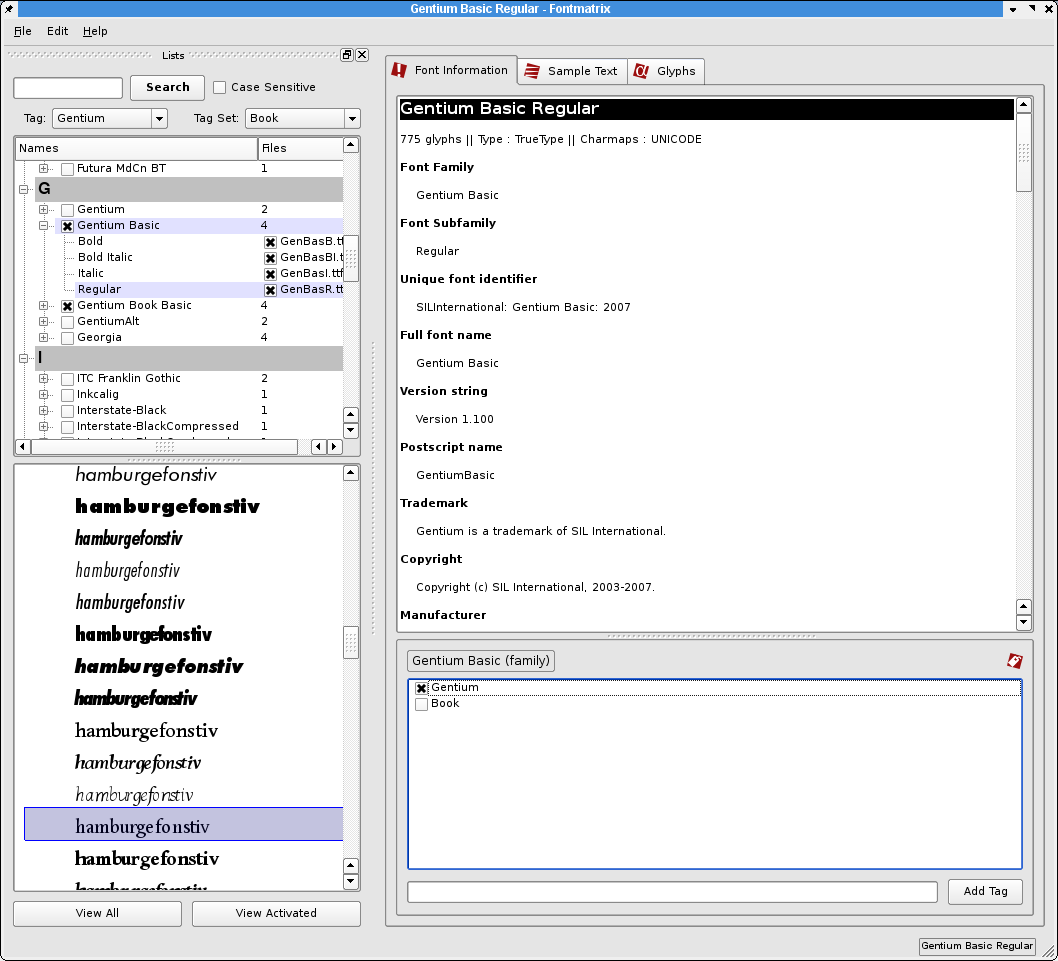Check the Georgia font checkbox
This screenshot has height=961, width=1058.
click(x=67, y=338)
